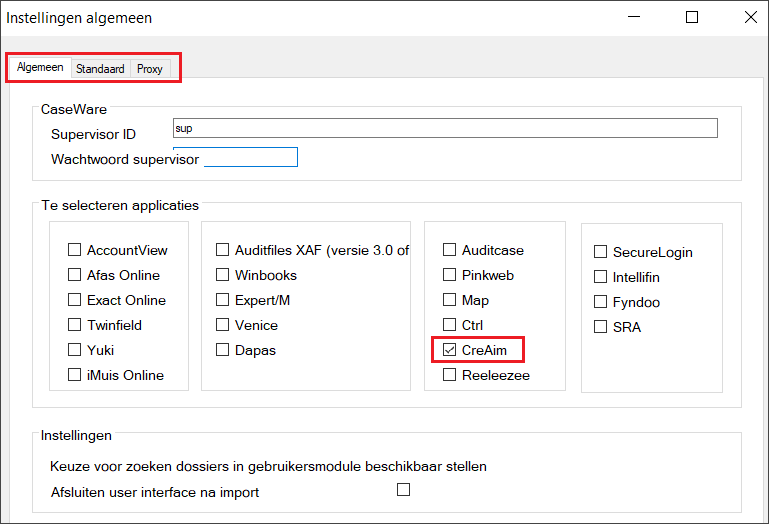Tick the Expert/M checkbox
This screenshot has width=769, height=524.
[222, 300]
